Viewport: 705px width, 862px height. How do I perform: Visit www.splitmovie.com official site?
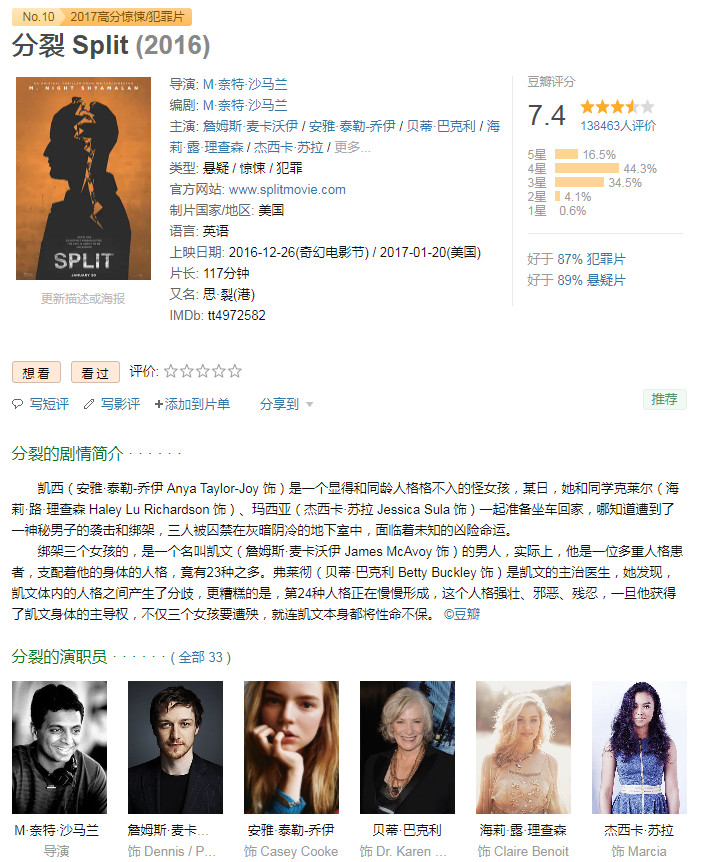tap(287, 190)
